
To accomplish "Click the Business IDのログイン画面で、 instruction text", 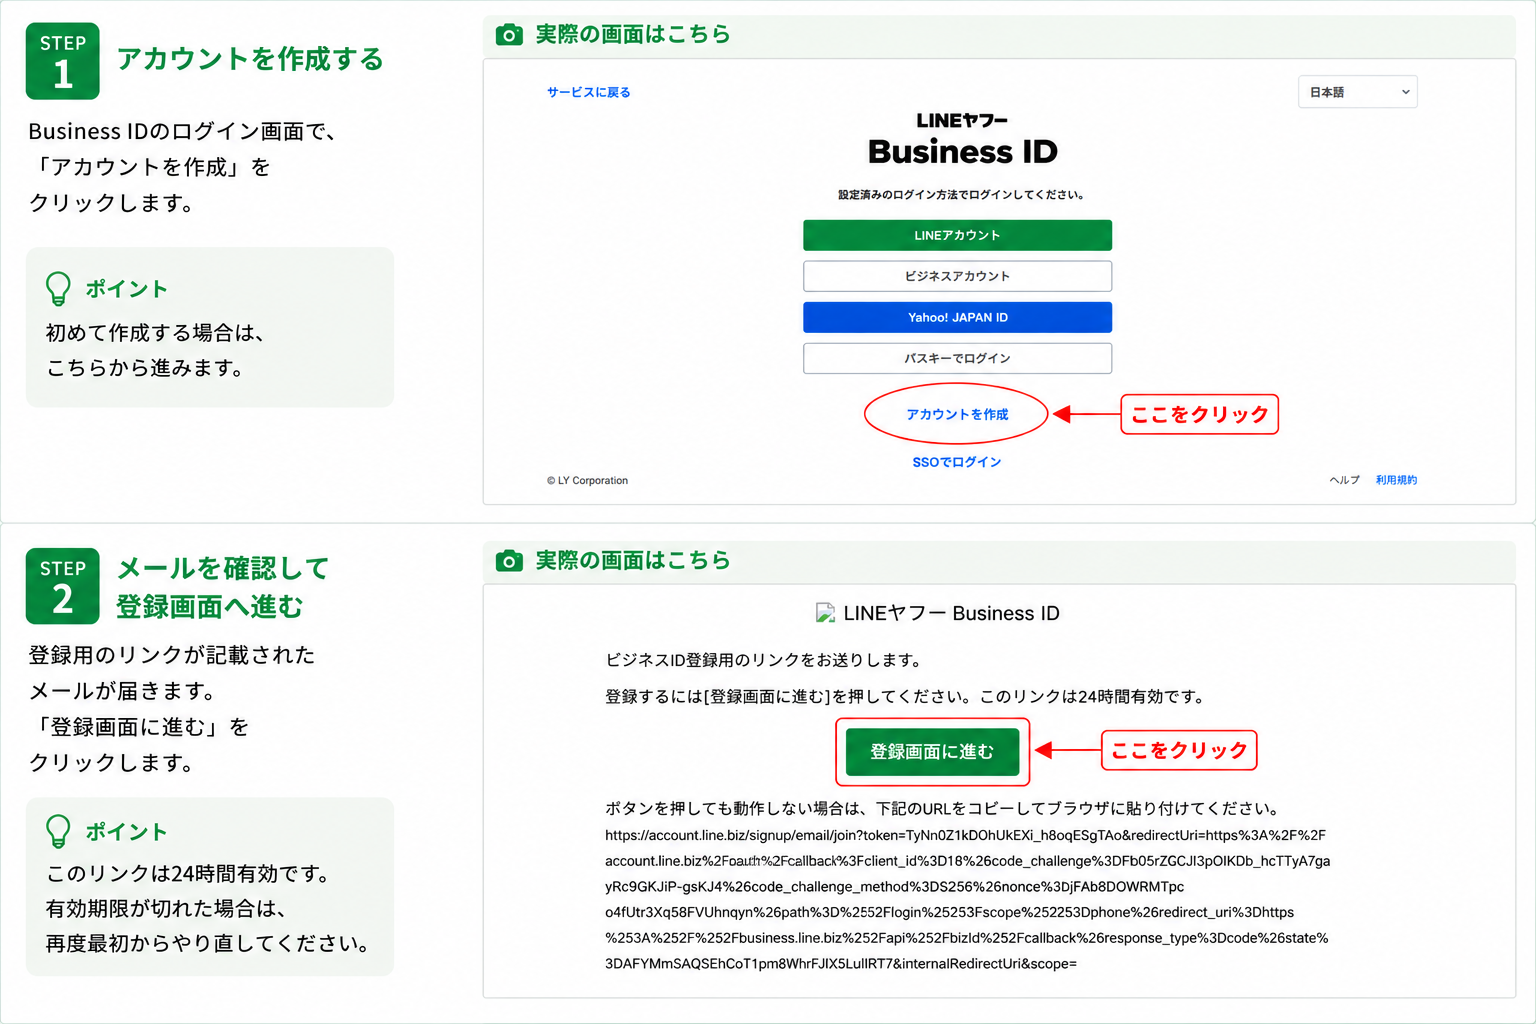I will (183, 132).
